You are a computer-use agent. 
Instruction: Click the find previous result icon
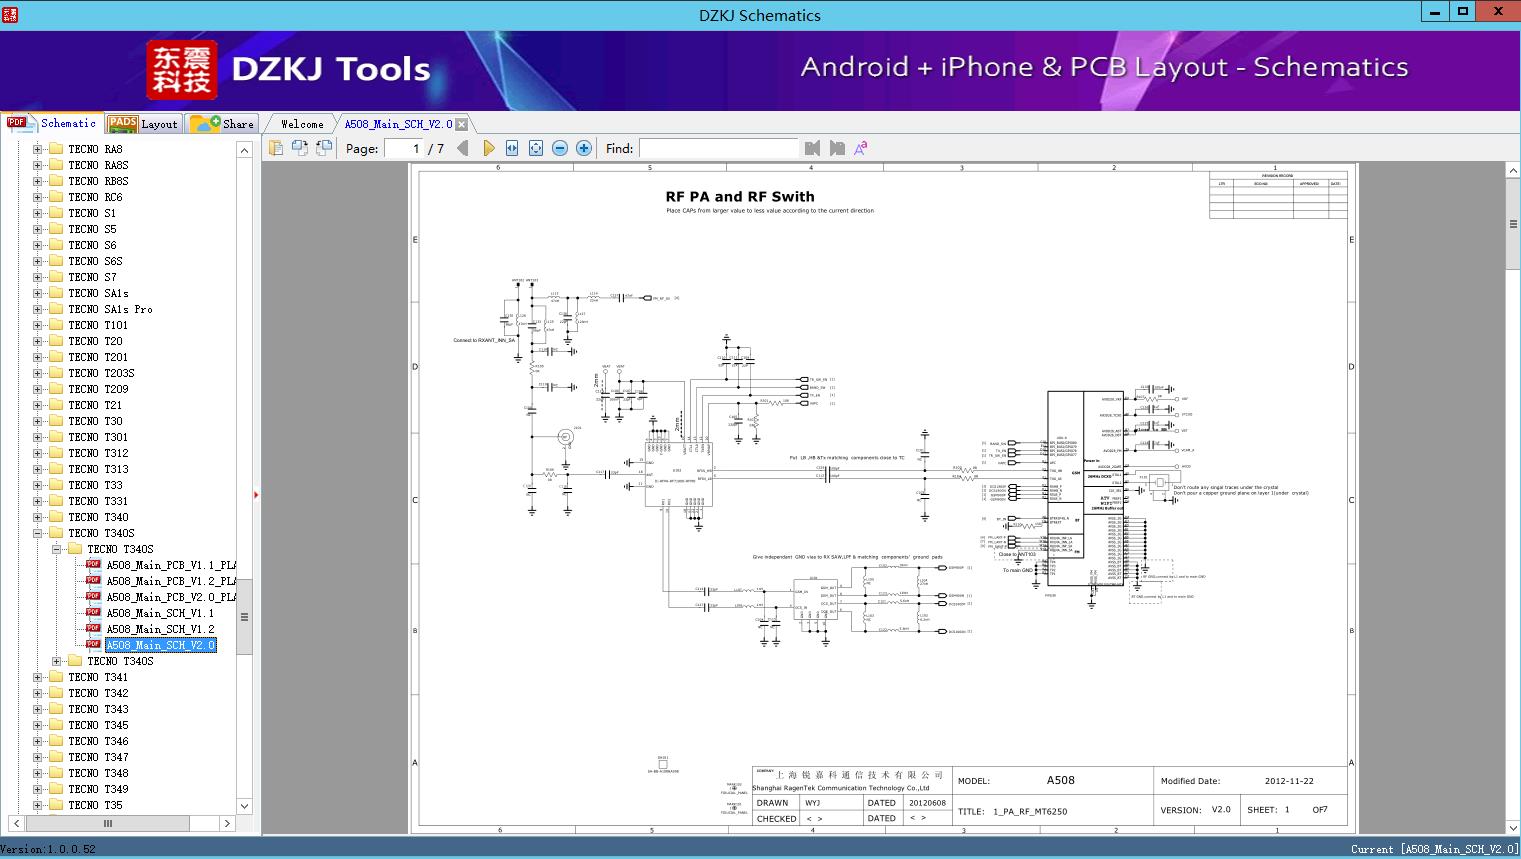point(812,148)
